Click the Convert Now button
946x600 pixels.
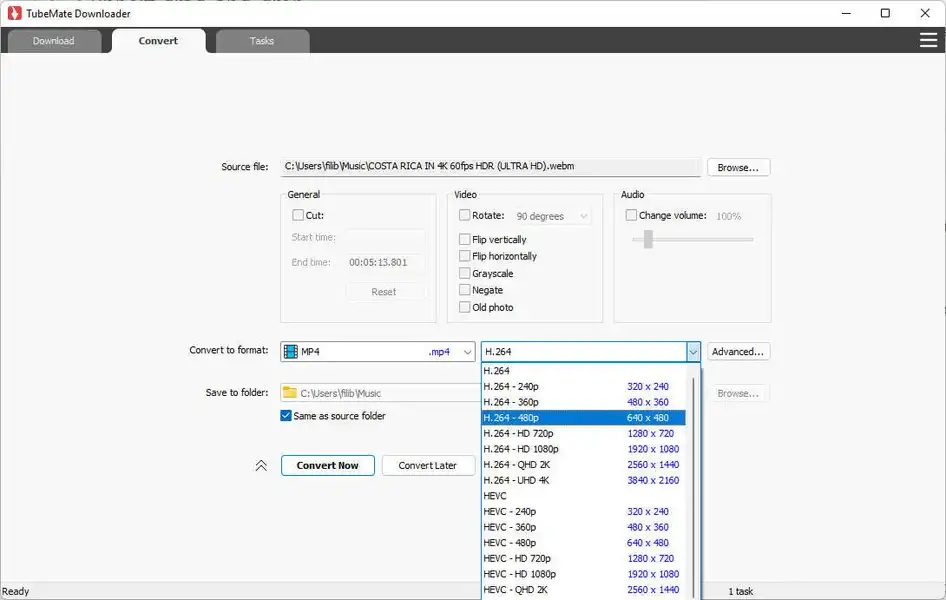327,466
